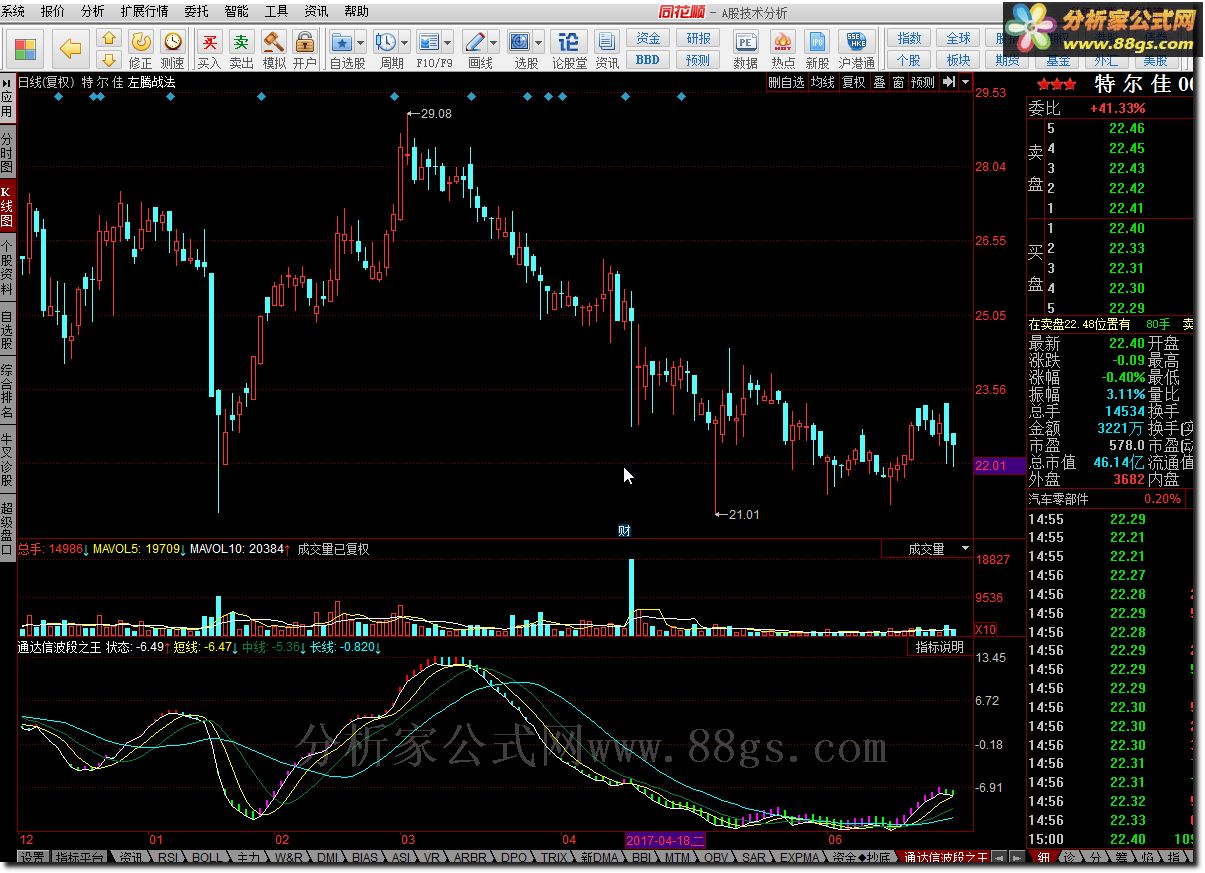The height and width of the screenshot is (873, 1205).
Task: Click the page-down arrow icon
Action: pos(109,59)
